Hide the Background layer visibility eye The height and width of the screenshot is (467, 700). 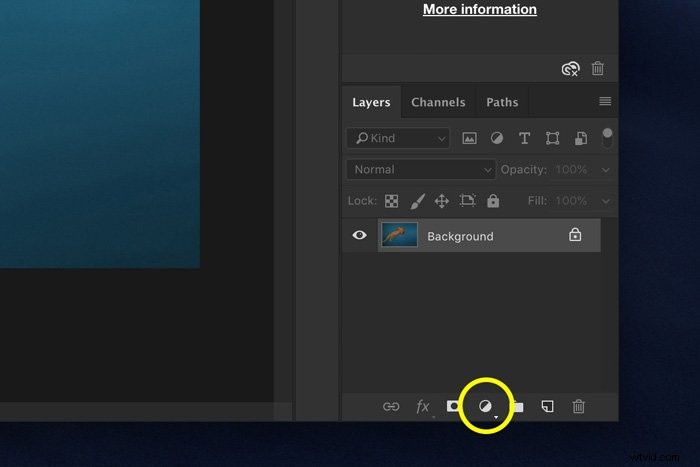pyautogui.click(x=358, y=236)
